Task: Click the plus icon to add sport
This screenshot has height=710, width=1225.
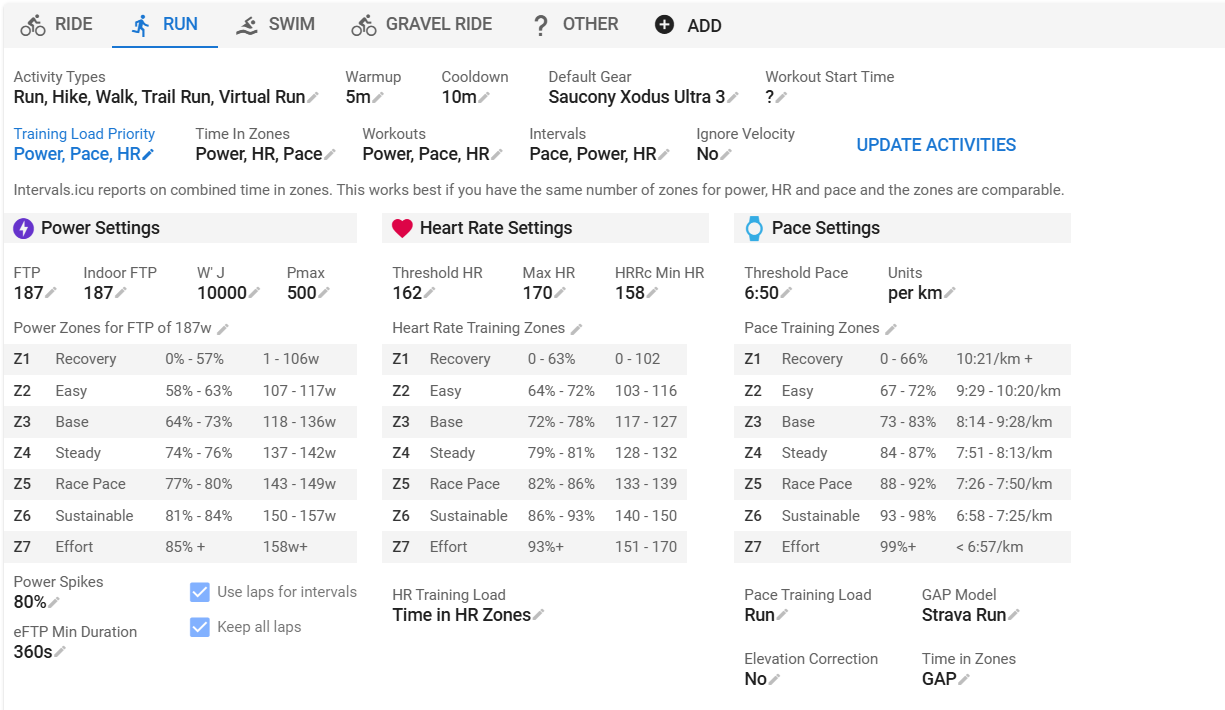Action: [x=664, y=25]
